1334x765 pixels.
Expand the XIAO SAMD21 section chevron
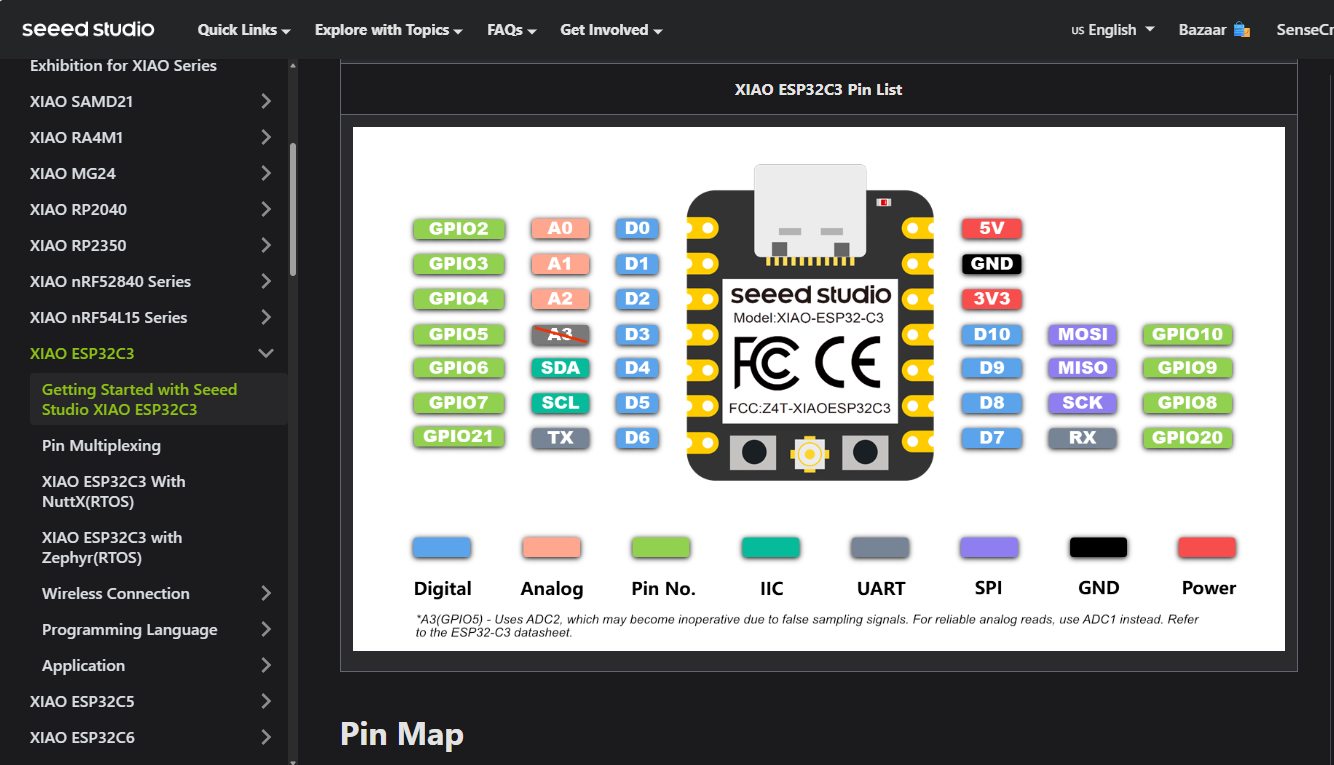[x=265, y=101]
